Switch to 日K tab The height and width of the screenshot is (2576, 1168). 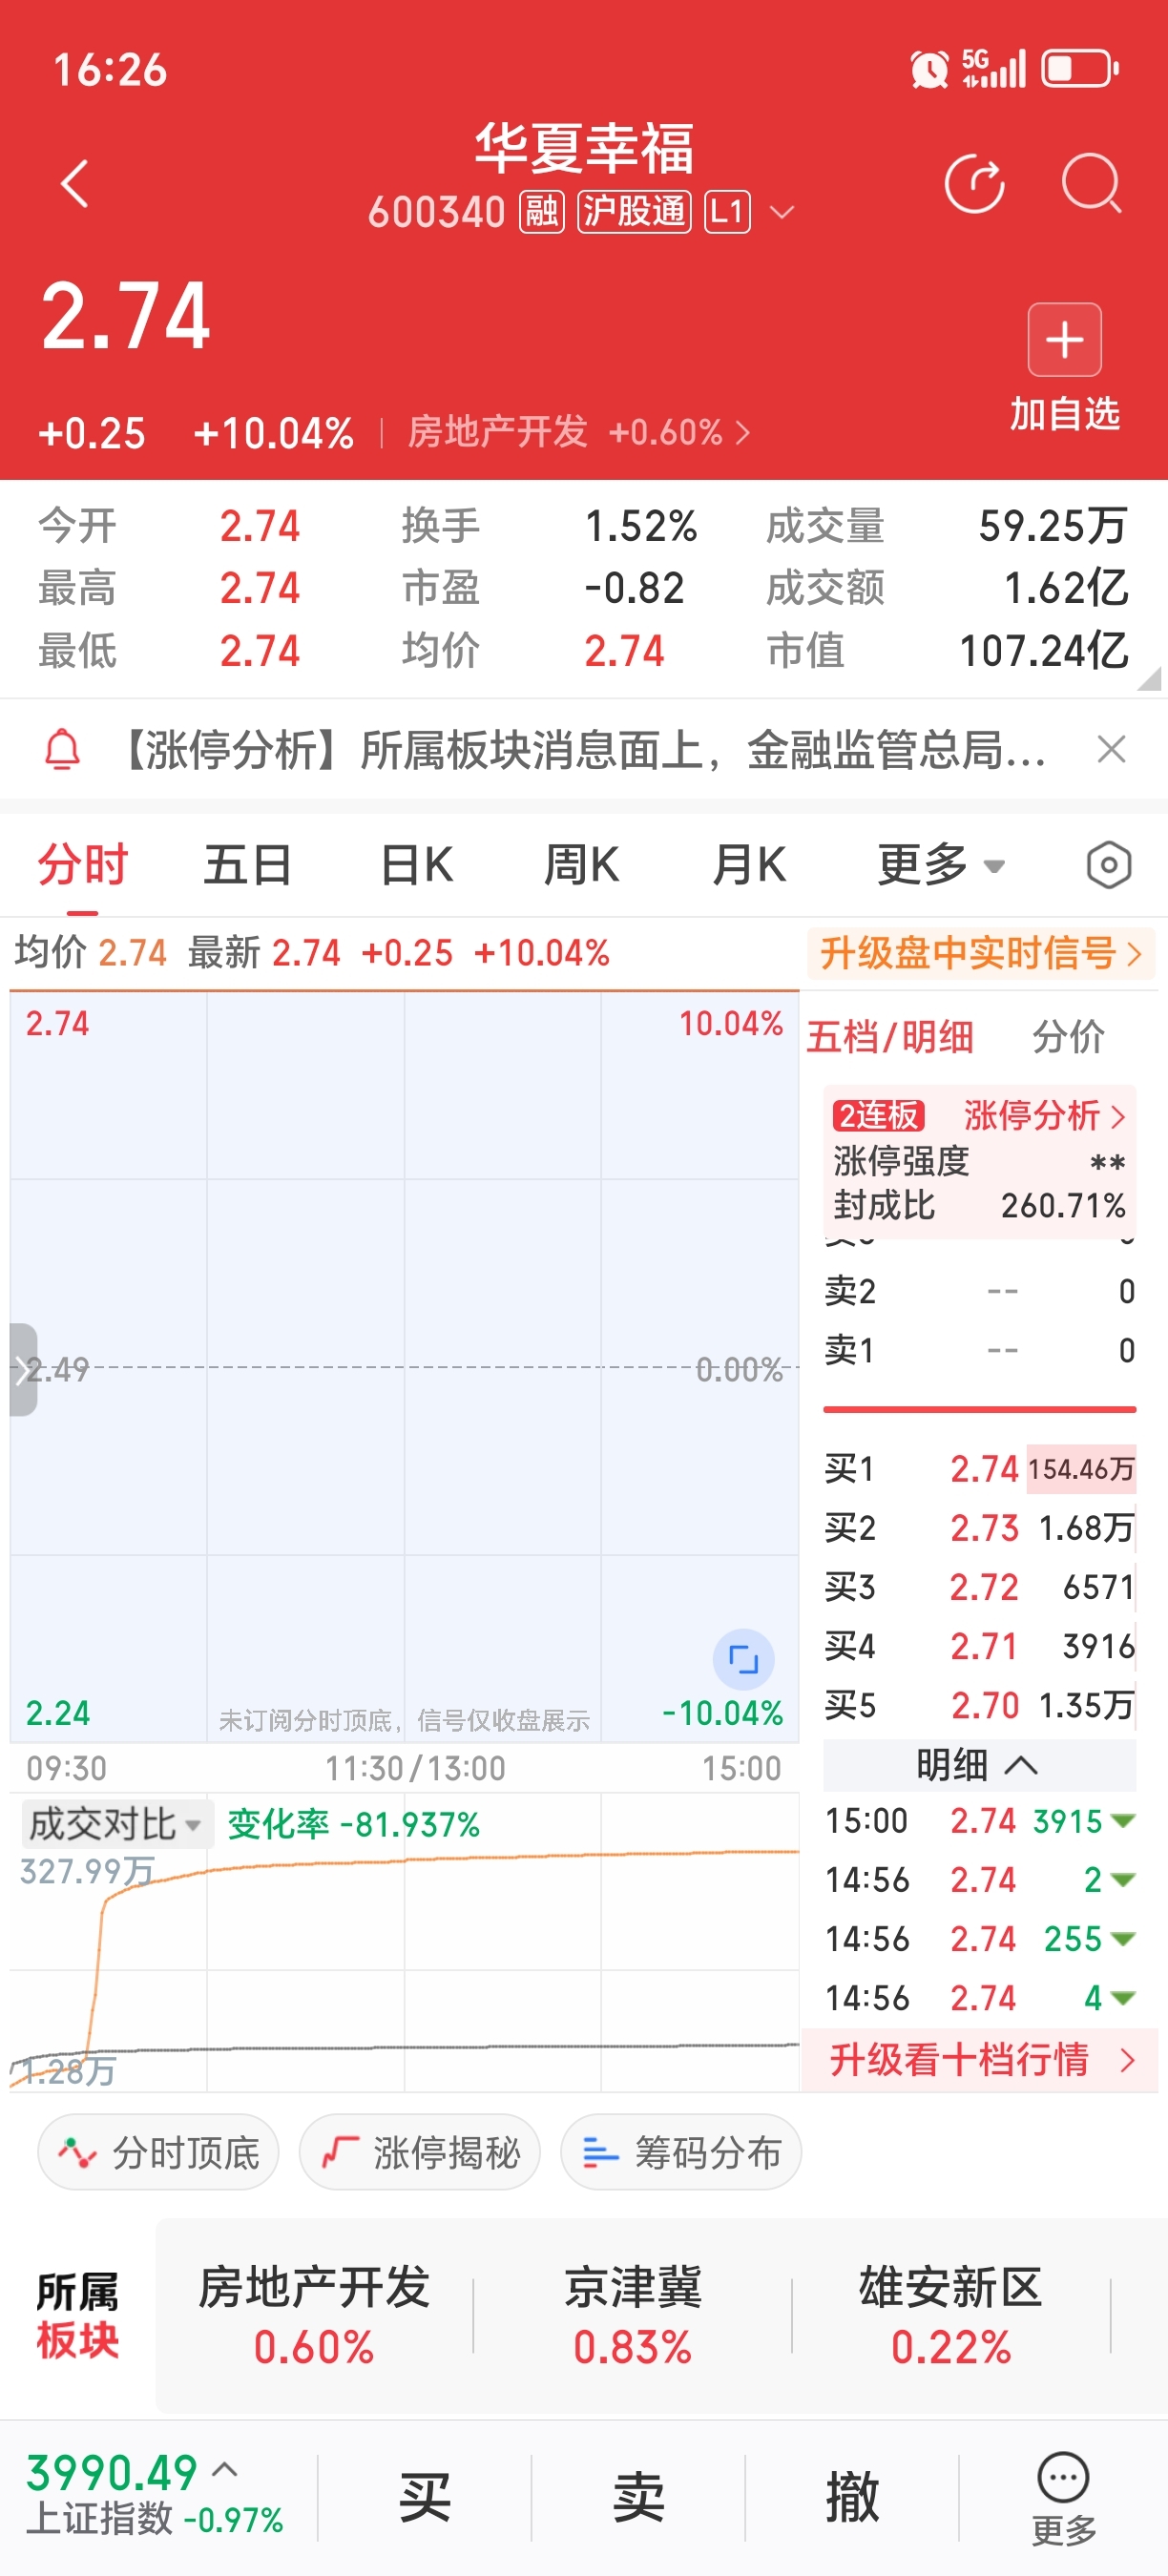pyautogui.click(x=417, y=865)
